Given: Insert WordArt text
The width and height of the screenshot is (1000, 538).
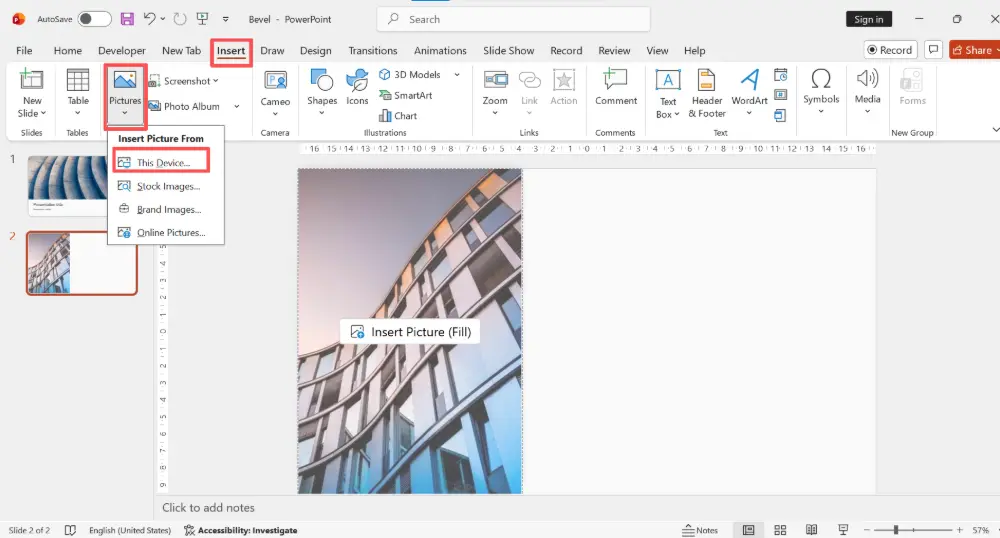Looking at the screenshot, I should tap(749, 94).
